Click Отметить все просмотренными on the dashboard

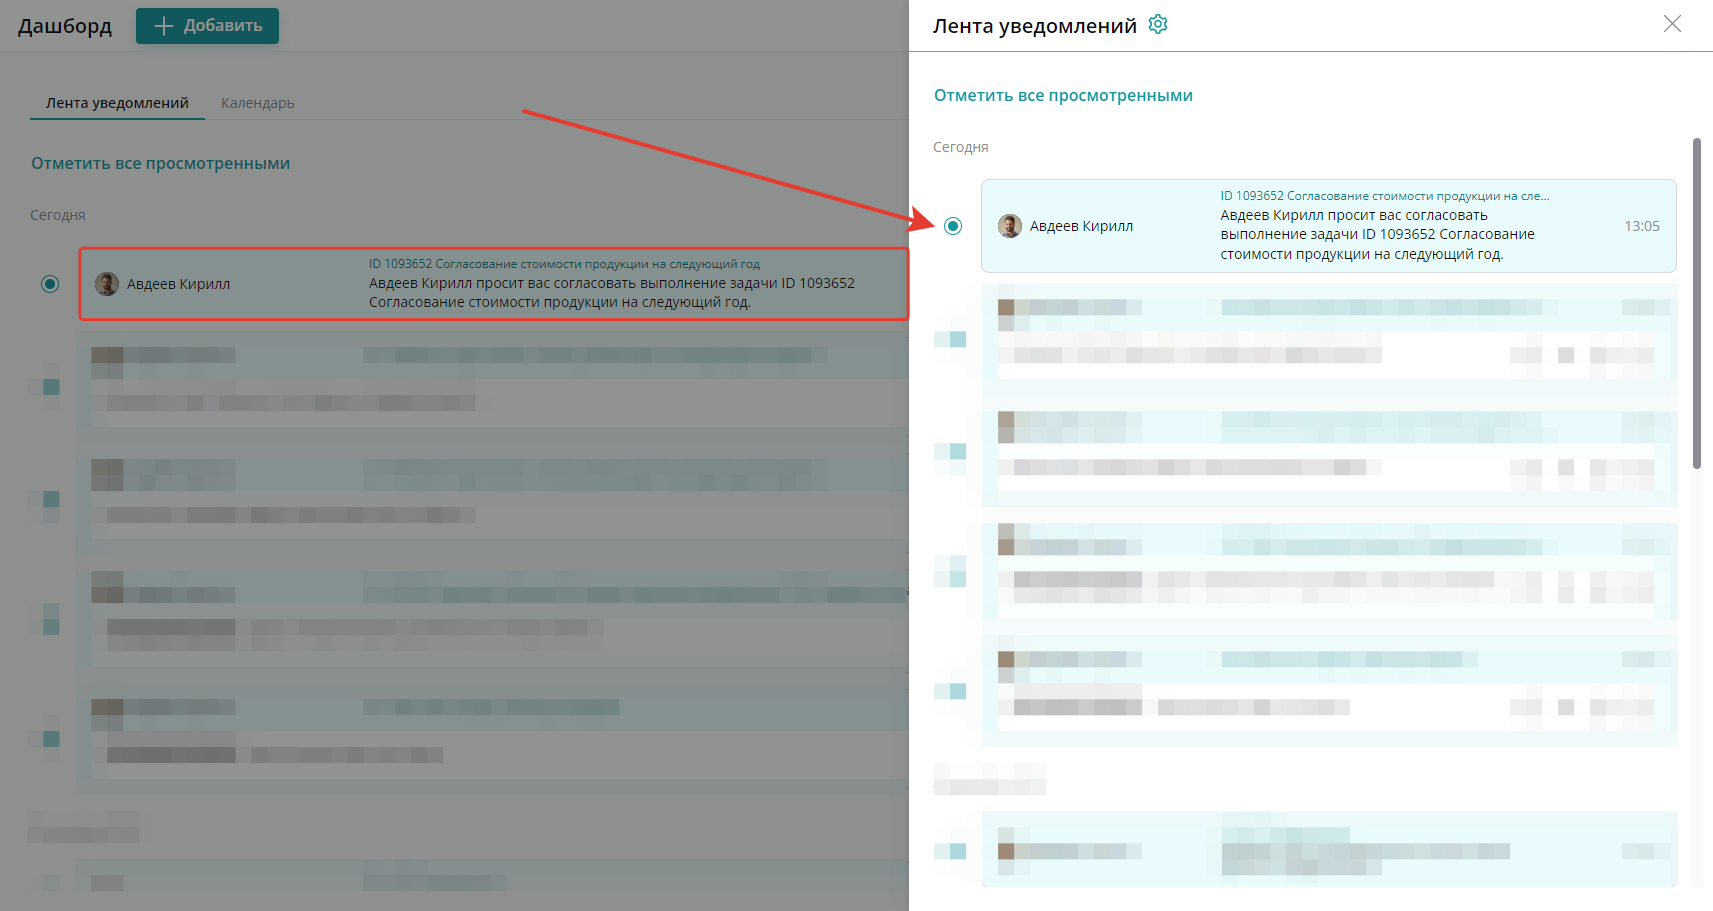point(160,163)
